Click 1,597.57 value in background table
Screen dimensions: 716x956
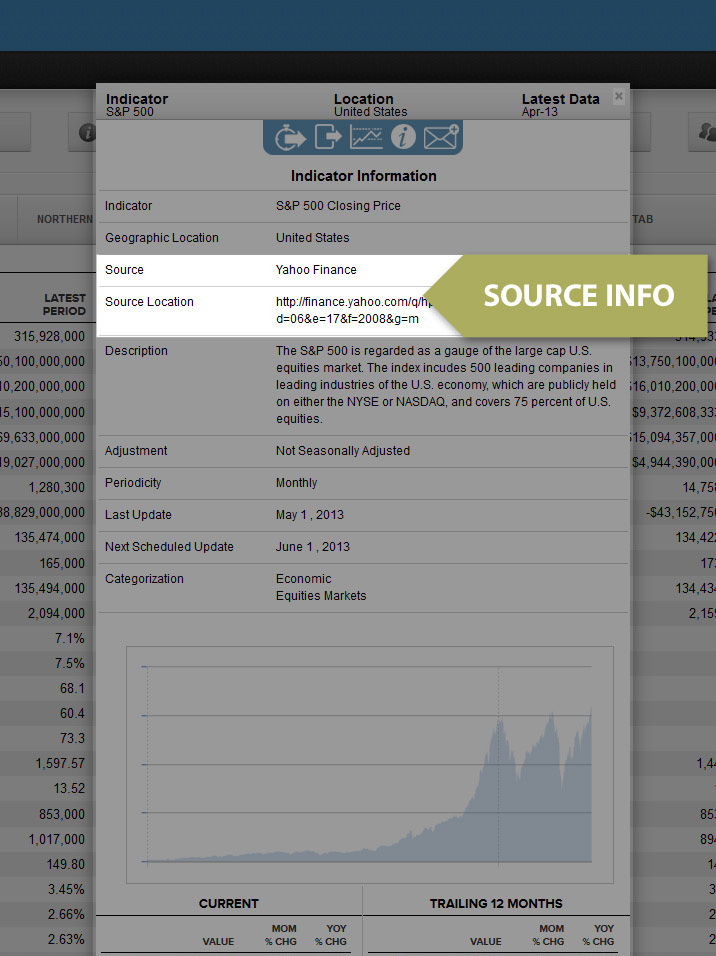[x=60, y=763]
